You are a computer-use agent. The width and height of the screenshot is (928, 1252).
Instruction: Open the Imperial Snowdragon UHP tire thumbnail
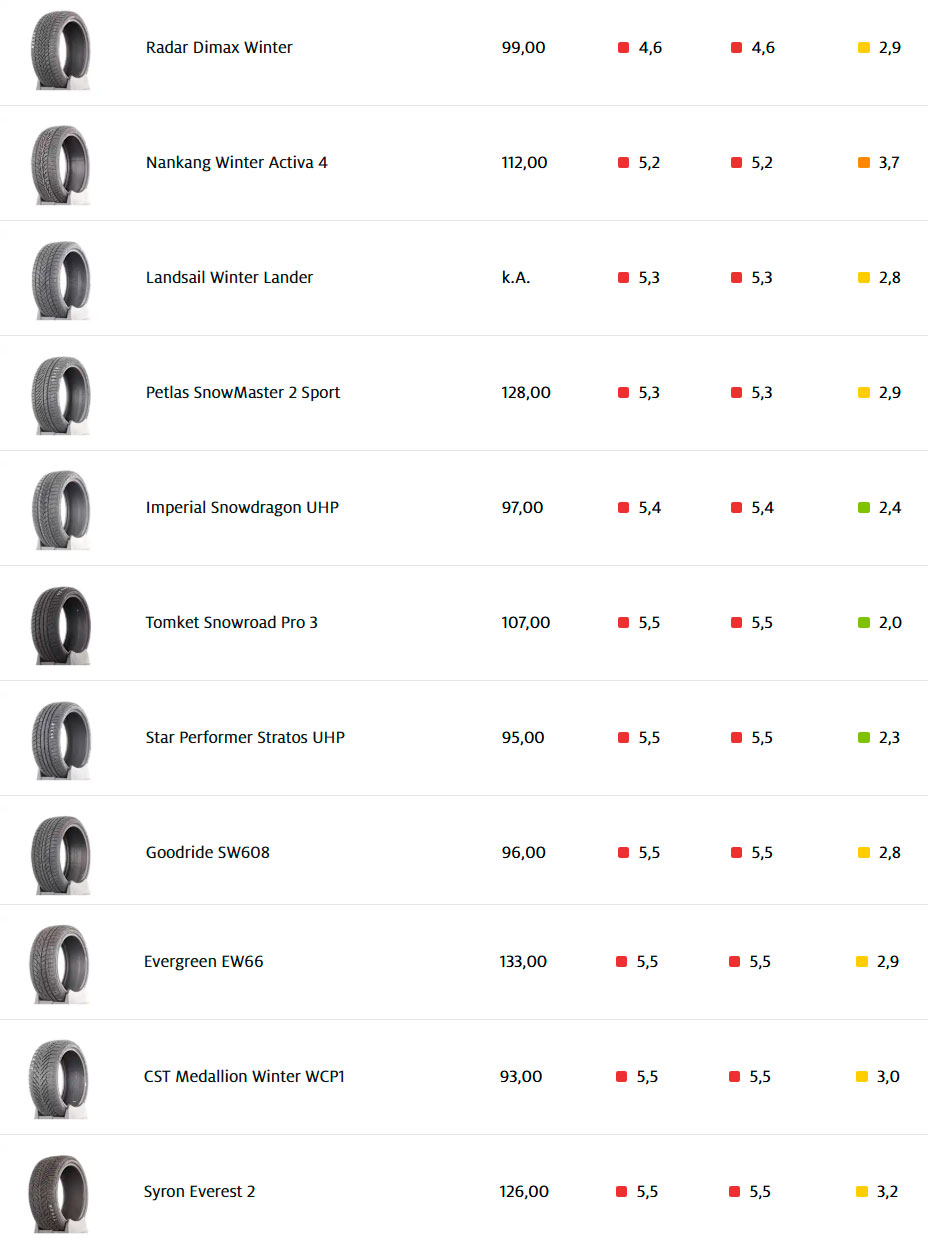click(60, 510)
